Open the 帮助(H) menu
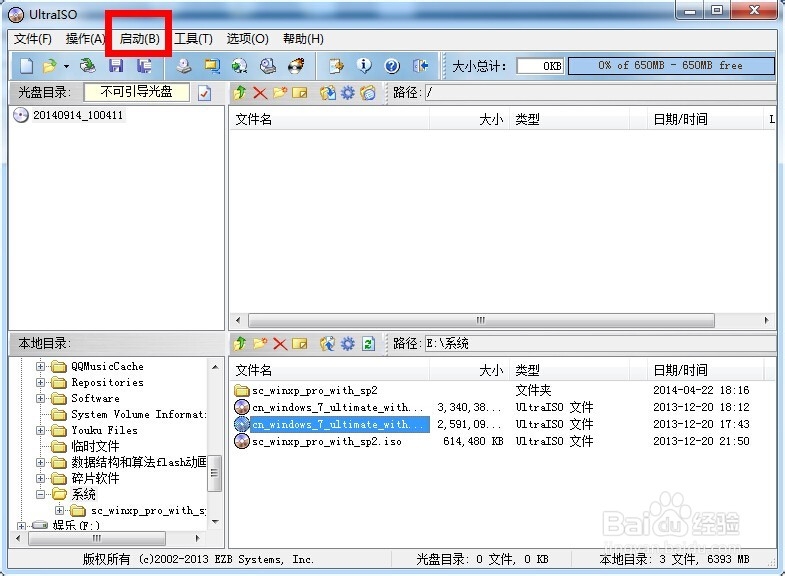Viewport: 785px width, 576px height. (303, 39)
